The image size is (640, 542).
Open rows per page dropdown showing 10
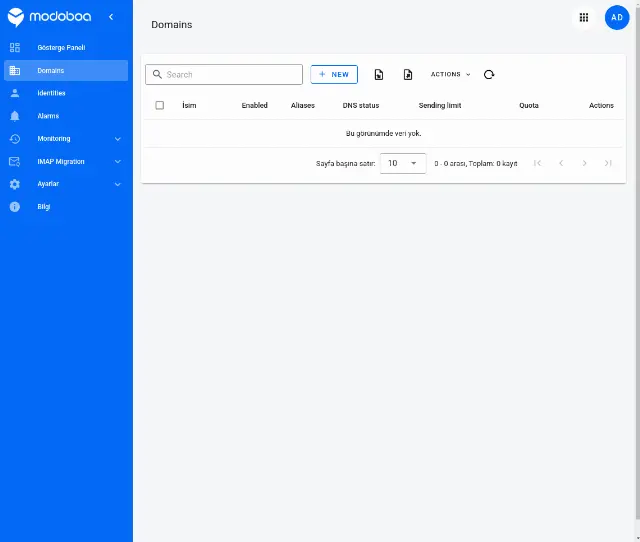pos(403,163)
